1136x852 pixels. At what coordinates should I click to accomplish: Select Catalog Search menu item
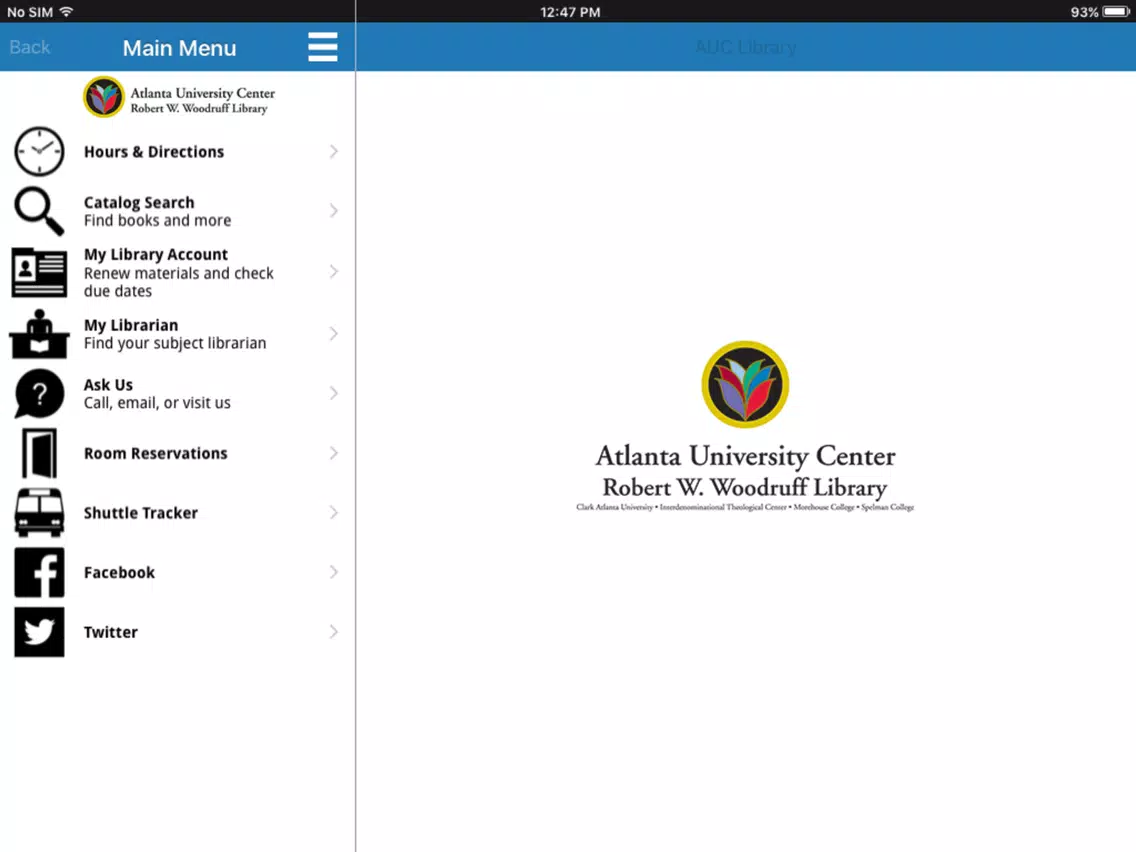pyautogui.click(x=178, y=211)
